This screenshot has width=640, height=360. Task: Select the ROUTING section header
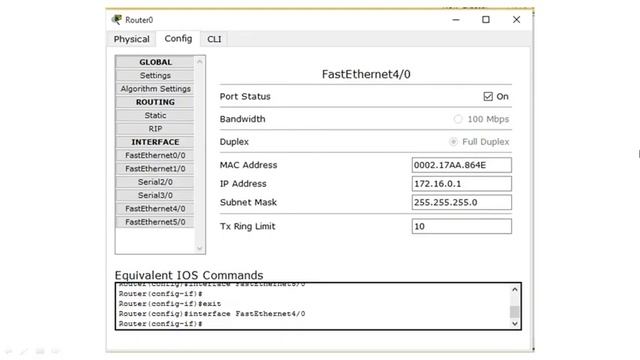(x=155, y=102)
